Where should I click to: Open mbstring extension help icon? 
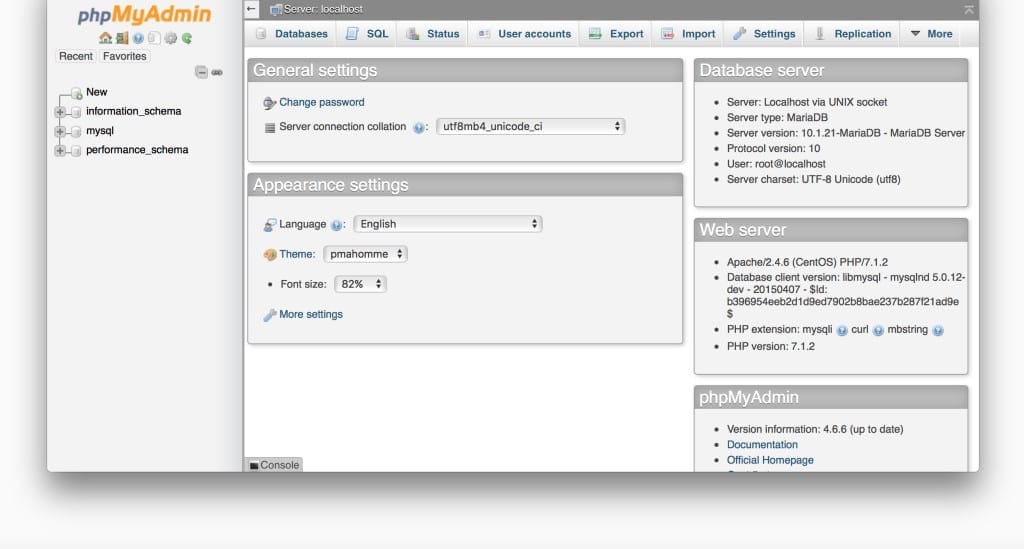coord(938,331)
